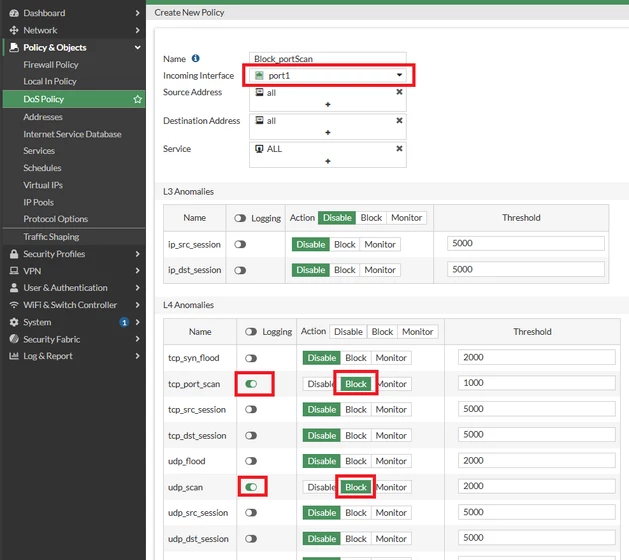
Task: Expand the Dashboard menu chevron
Action: coord(138,13)
